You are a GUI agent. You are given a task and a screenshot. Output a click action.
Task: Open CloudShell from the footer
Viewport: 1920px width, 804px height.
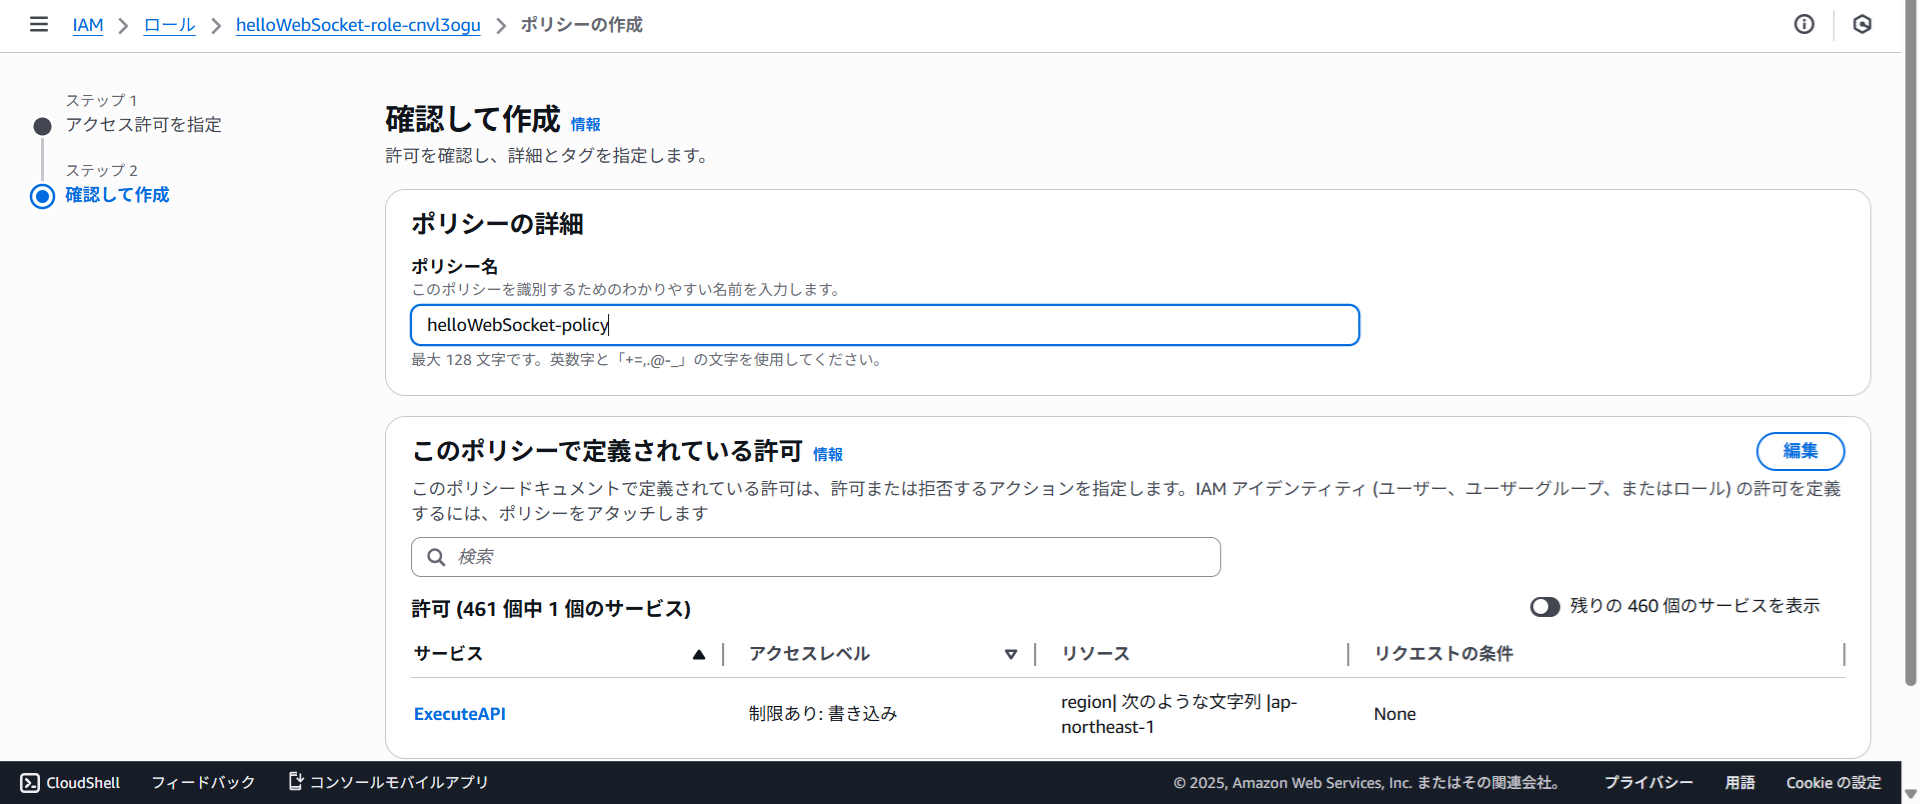tap(71, 782)
